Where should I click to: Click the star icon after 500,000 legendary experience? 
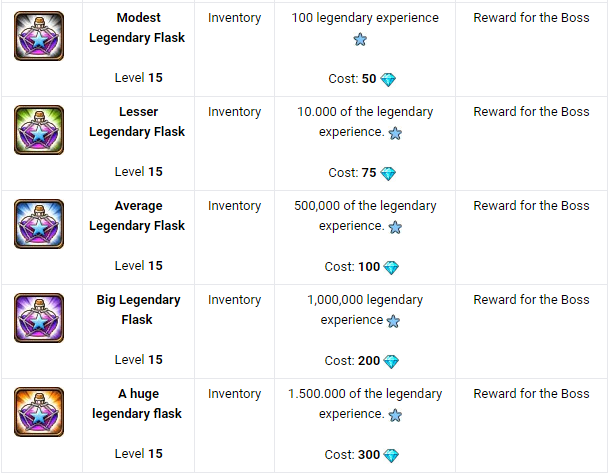[x=395, y=227]
